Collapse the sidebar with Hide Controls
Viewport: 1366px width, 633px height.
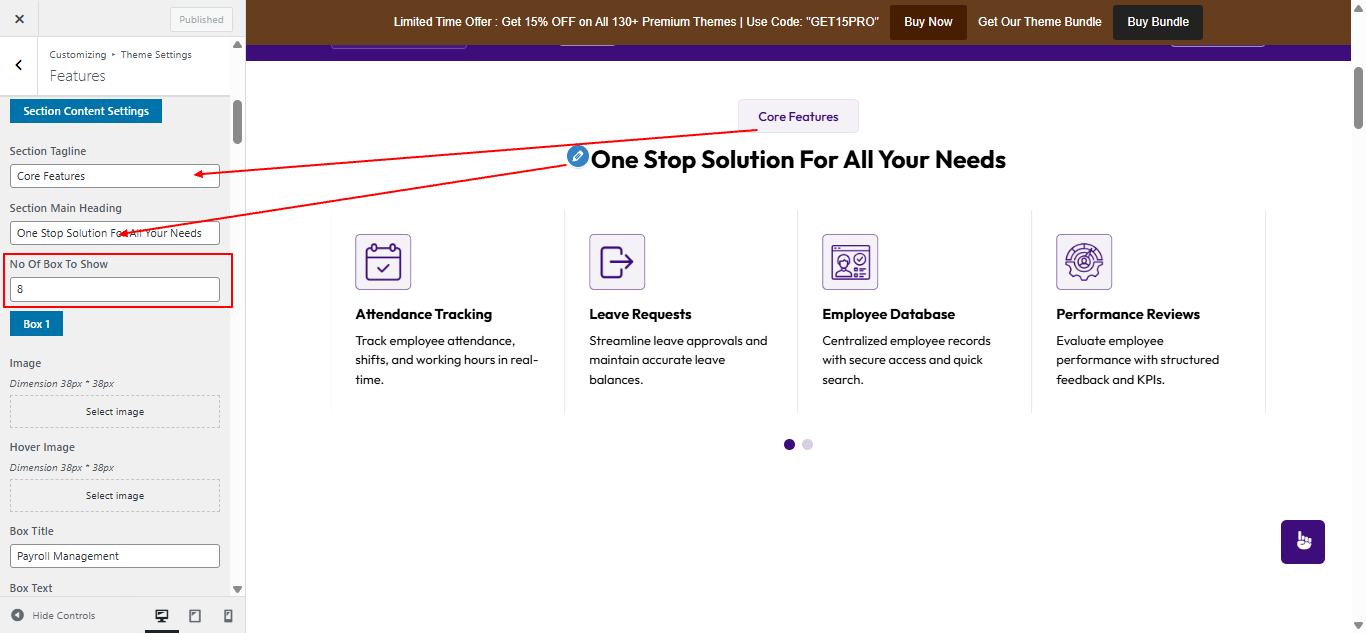point(54,616)
